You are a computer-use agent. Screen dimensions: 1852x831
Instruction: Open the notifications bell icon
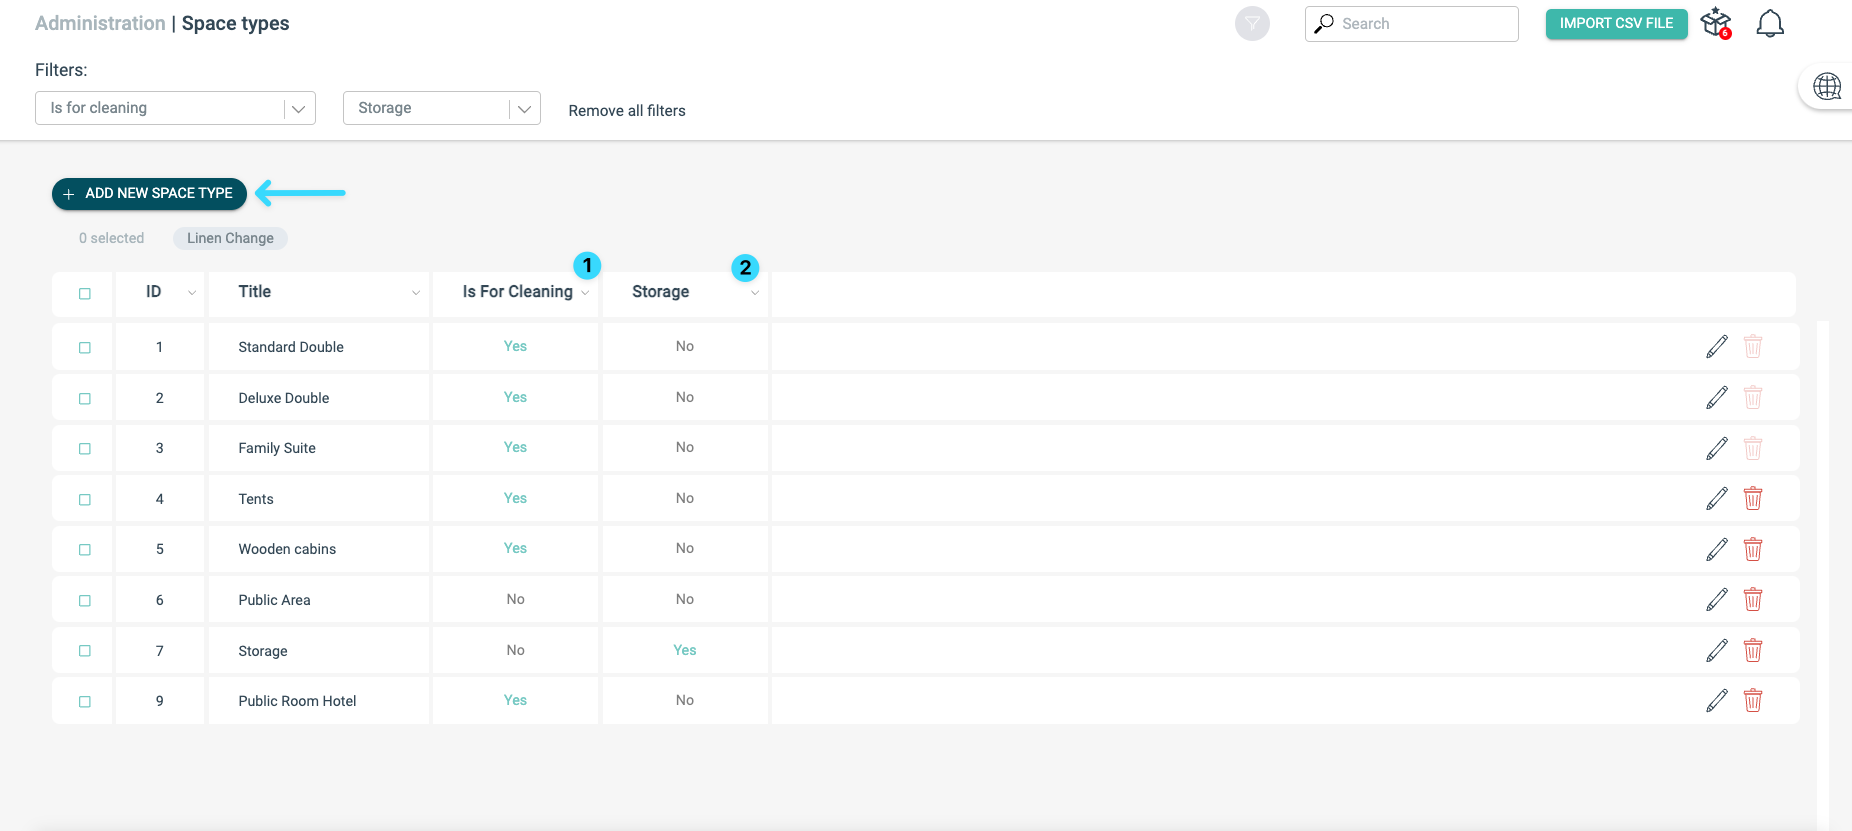click(x=1770, y=23)
